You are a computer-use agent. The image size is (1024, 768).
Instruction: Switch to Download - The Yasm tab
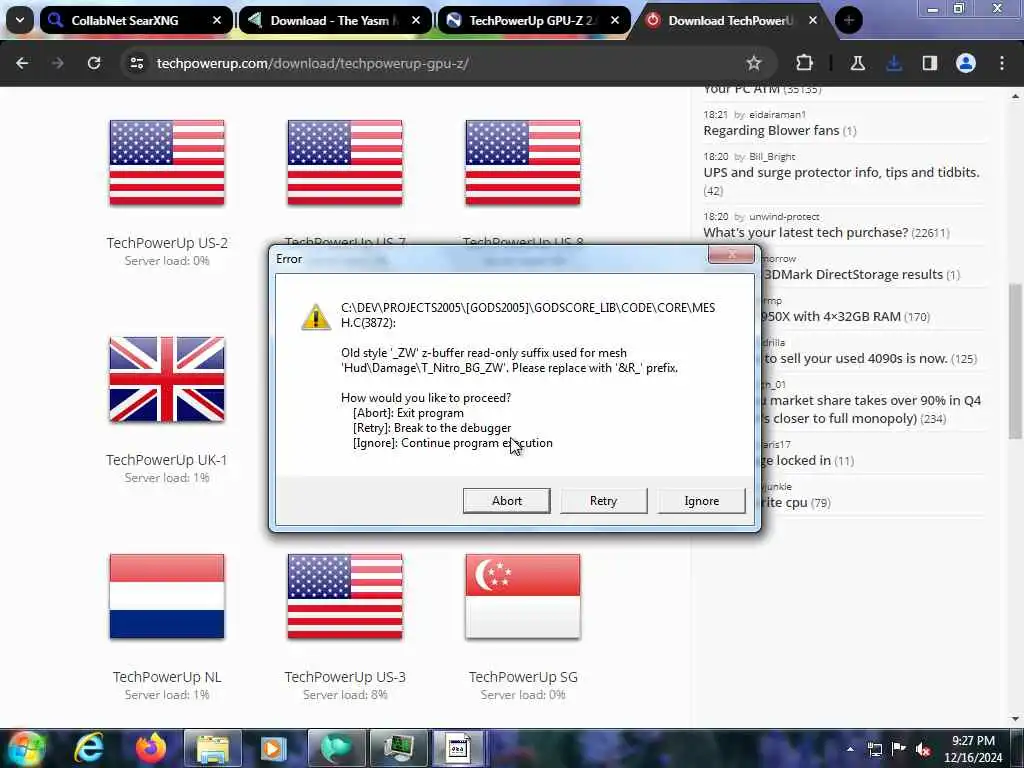[334, 20]
